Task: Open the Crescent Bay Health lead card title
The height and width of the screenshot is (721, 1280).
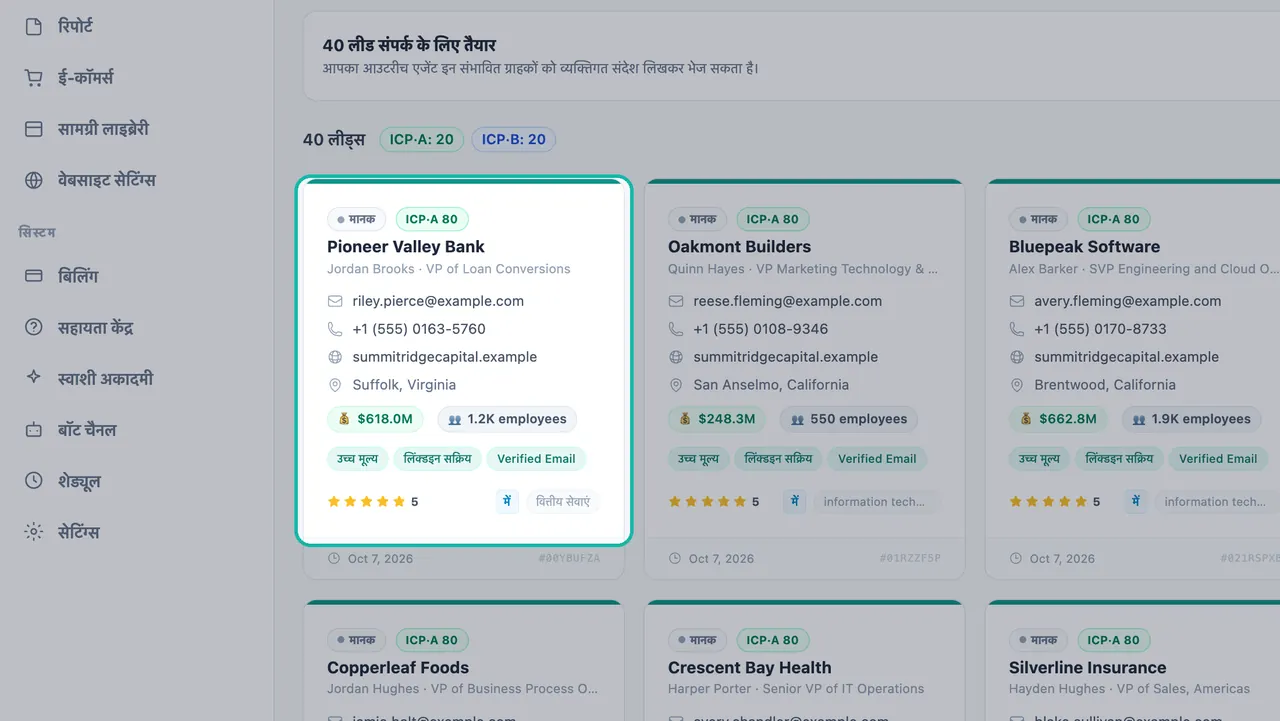Action: coord(750,668)
